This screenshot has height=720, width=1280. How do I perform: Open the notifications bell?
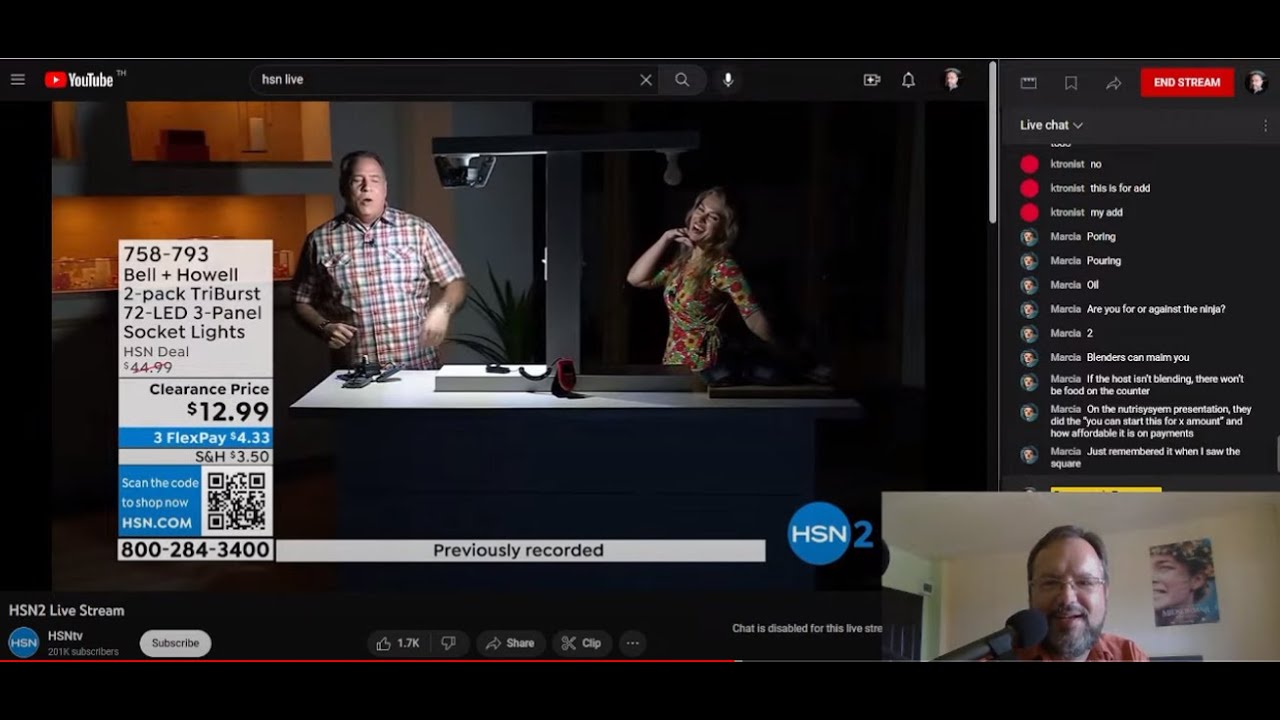(x=908, y=80)
